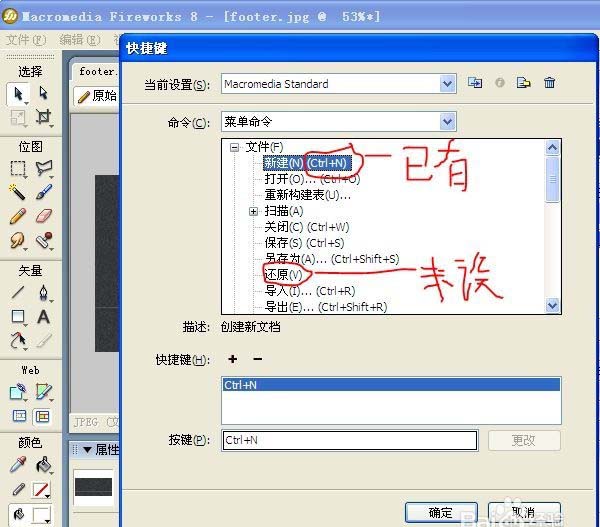This screenshot has height=527, width=600.
Task: Select the Pointer tool
Action: pos(18,93)
